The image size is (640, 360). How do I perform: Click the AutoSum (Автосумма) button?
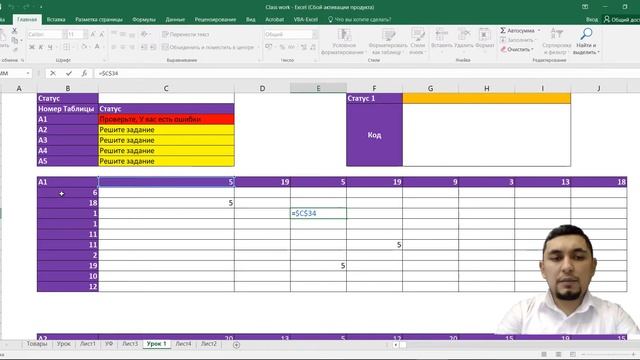517,31
